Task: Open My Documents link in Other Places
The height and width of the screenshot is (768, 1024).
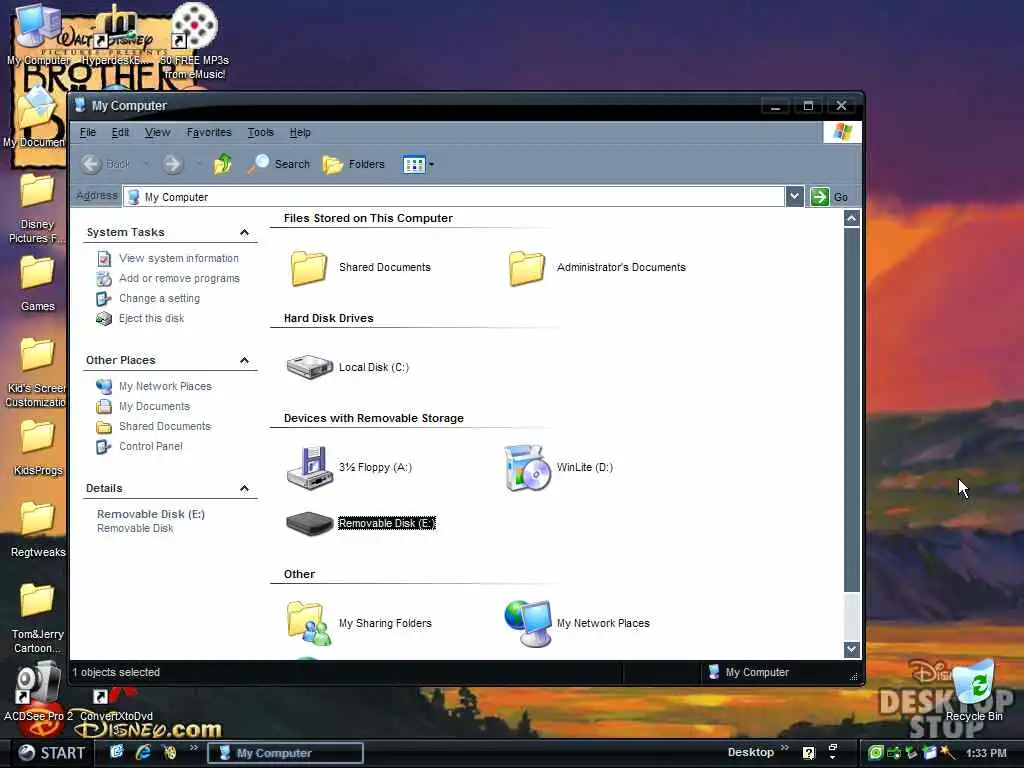Action: [154, 406]
